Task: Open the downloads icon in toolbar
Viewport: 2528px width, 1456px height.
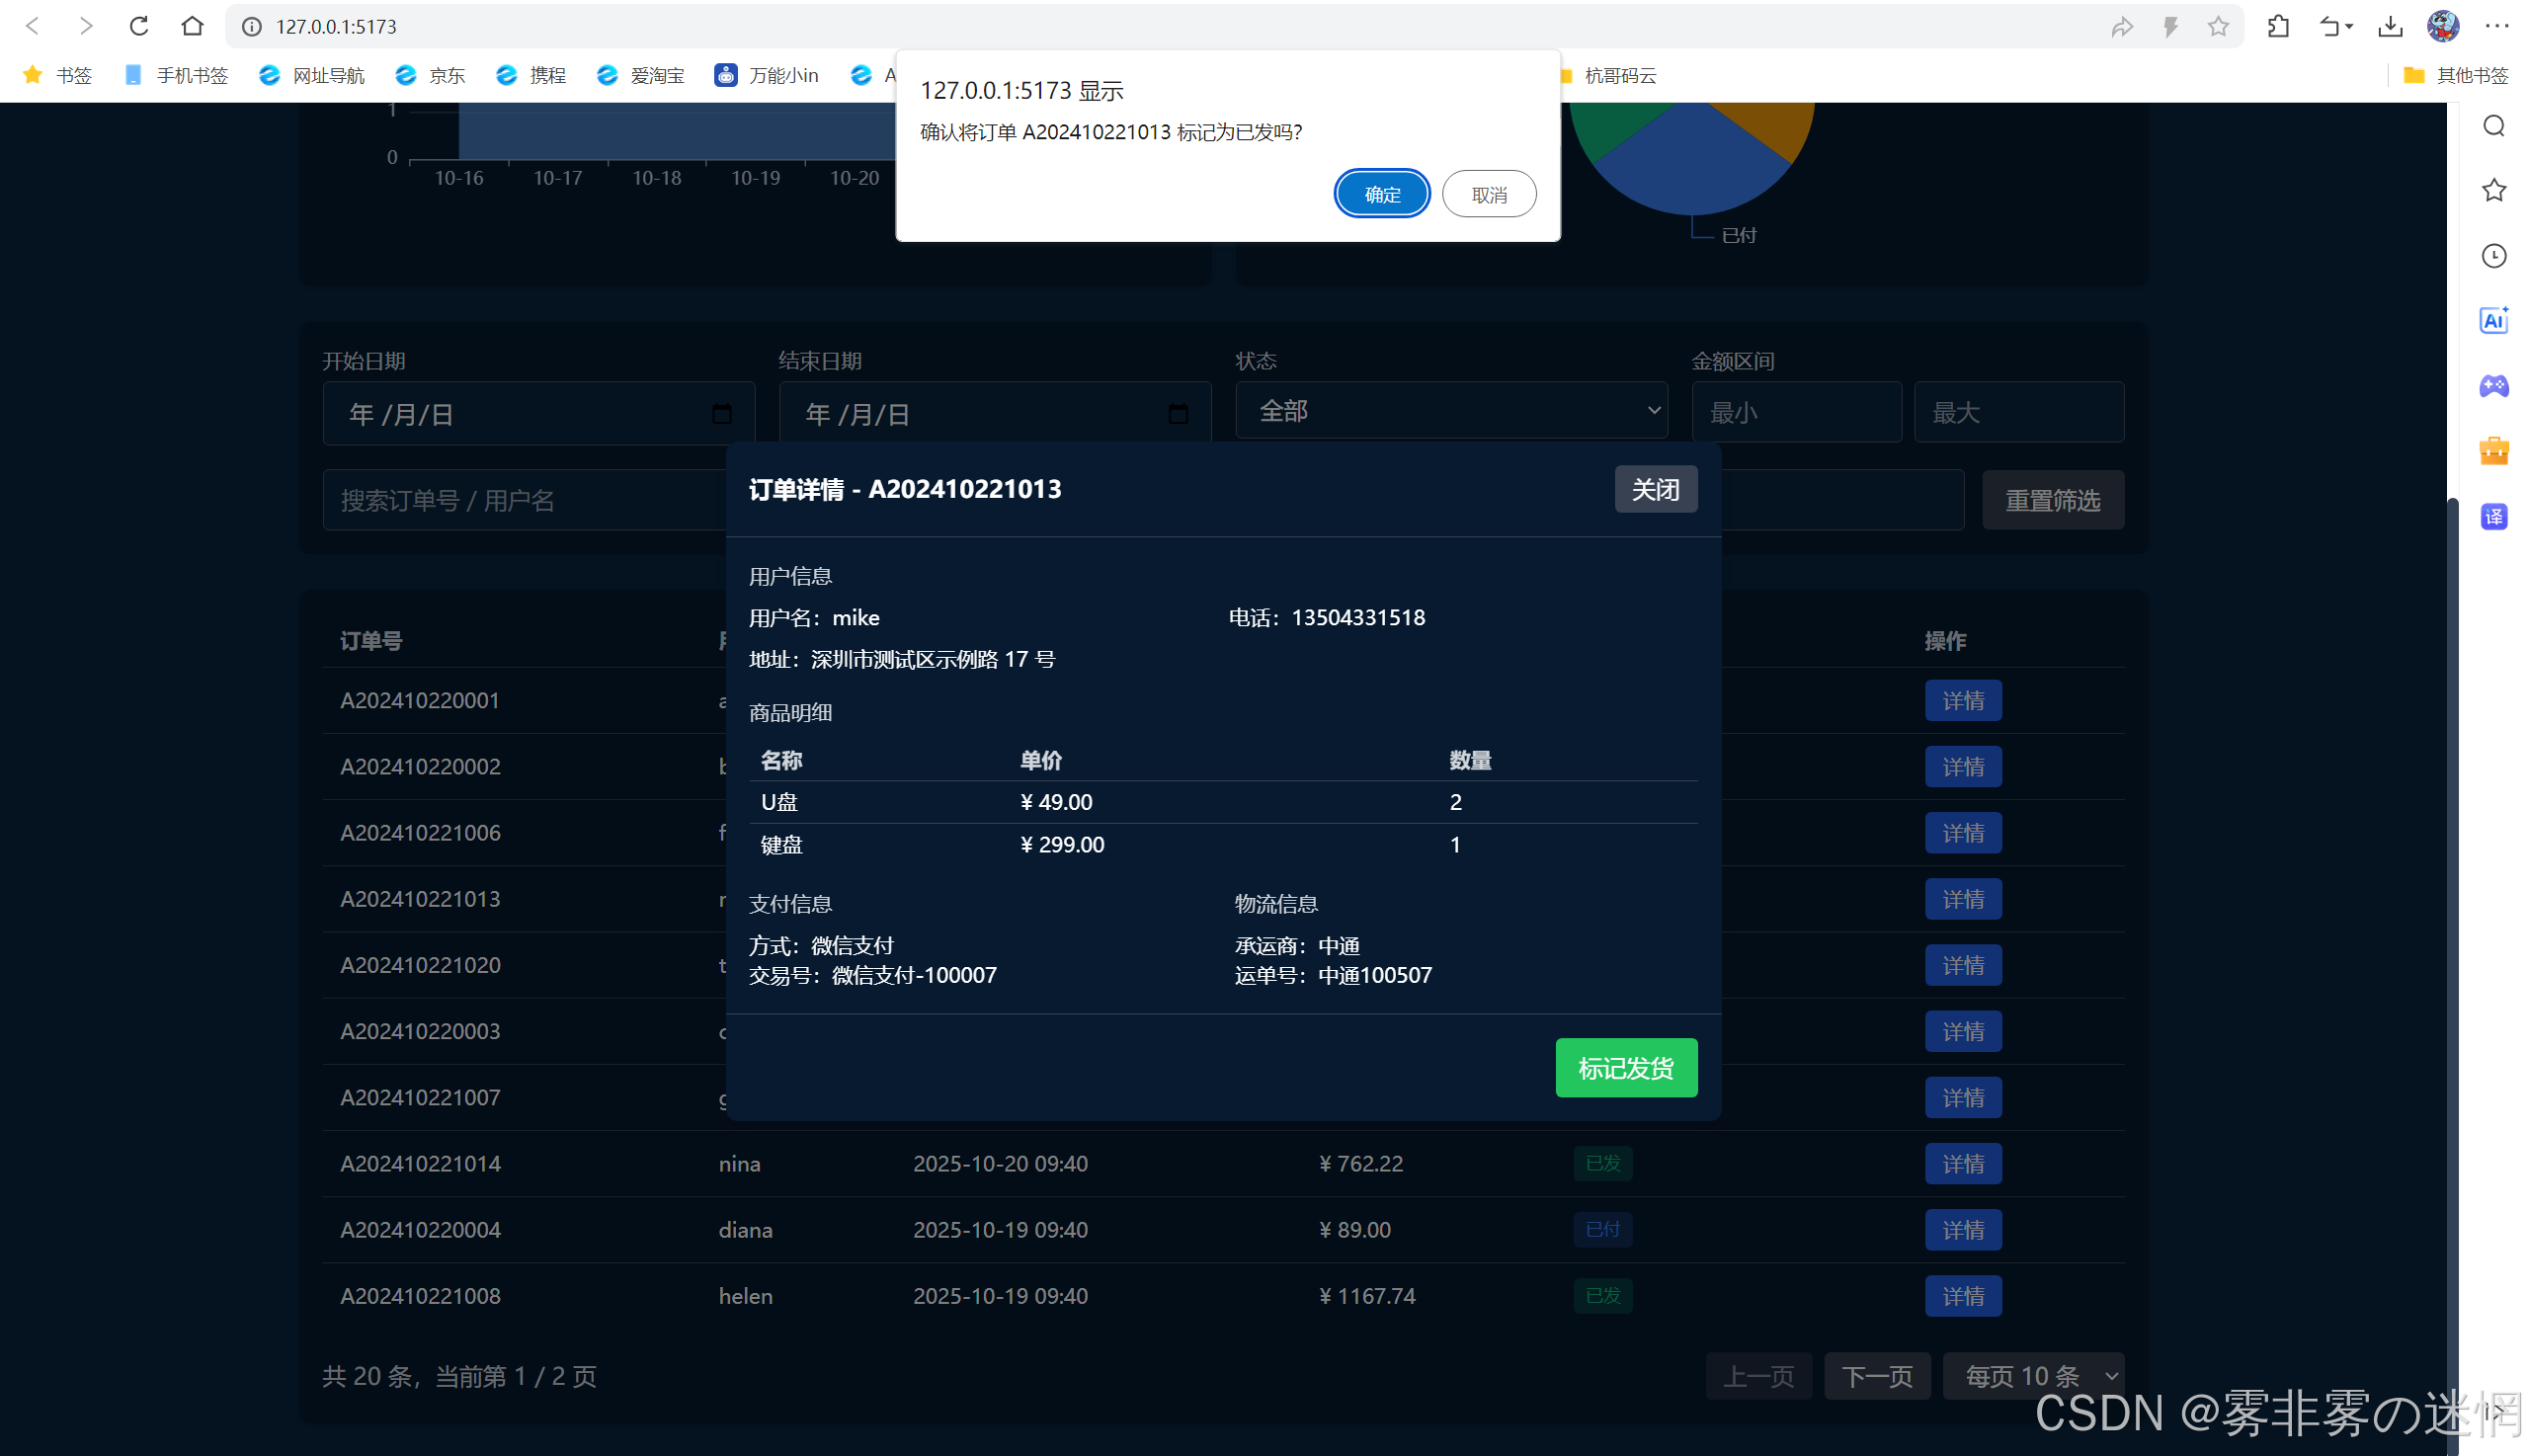Action: (x=2390, y=26)
